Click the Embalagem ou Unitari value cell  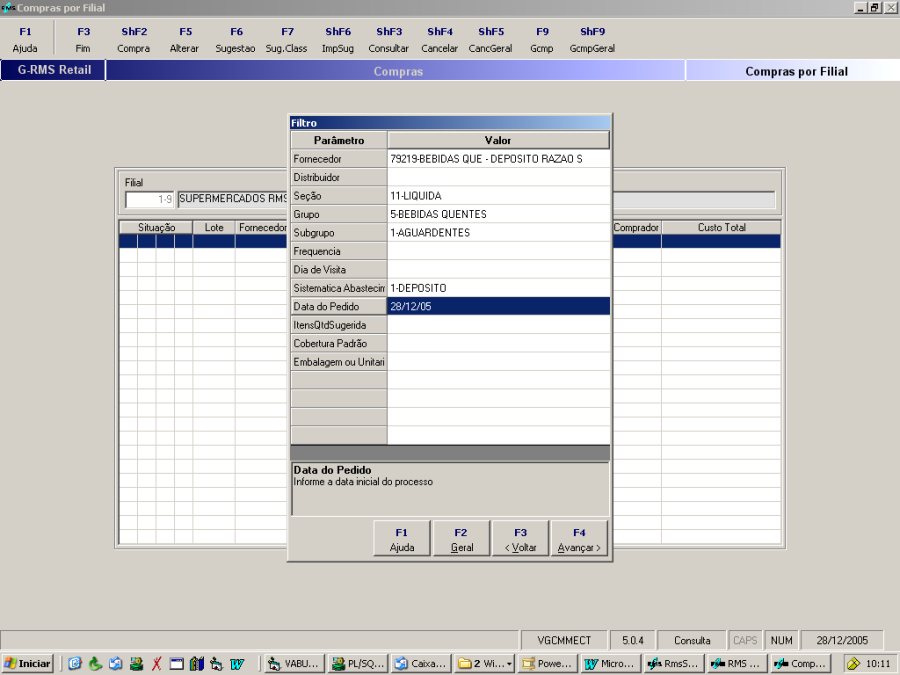pyautogui.click(x=498, y=362)
